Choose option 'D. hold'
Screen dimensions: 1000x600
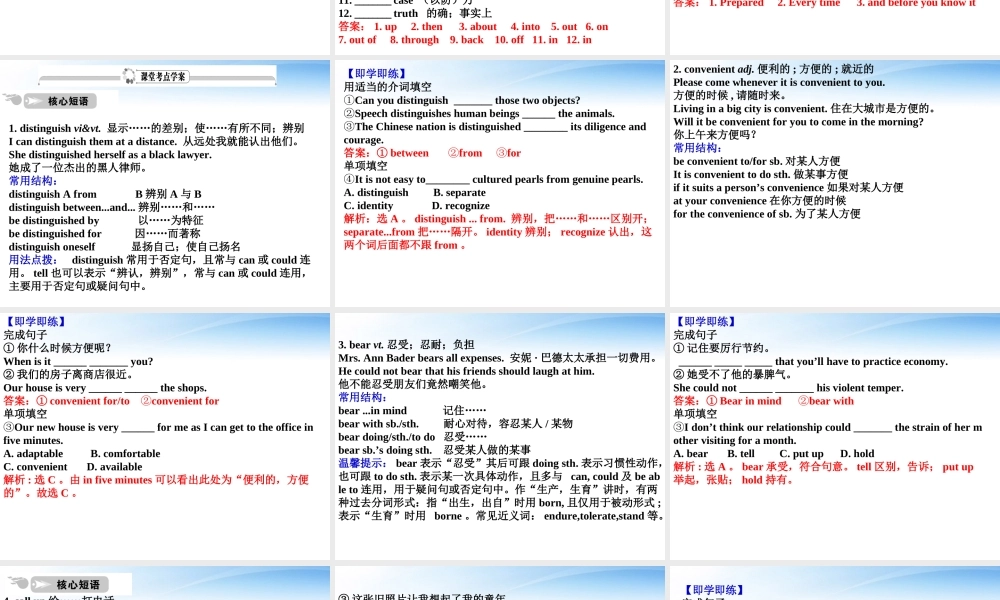click(857, 454)
